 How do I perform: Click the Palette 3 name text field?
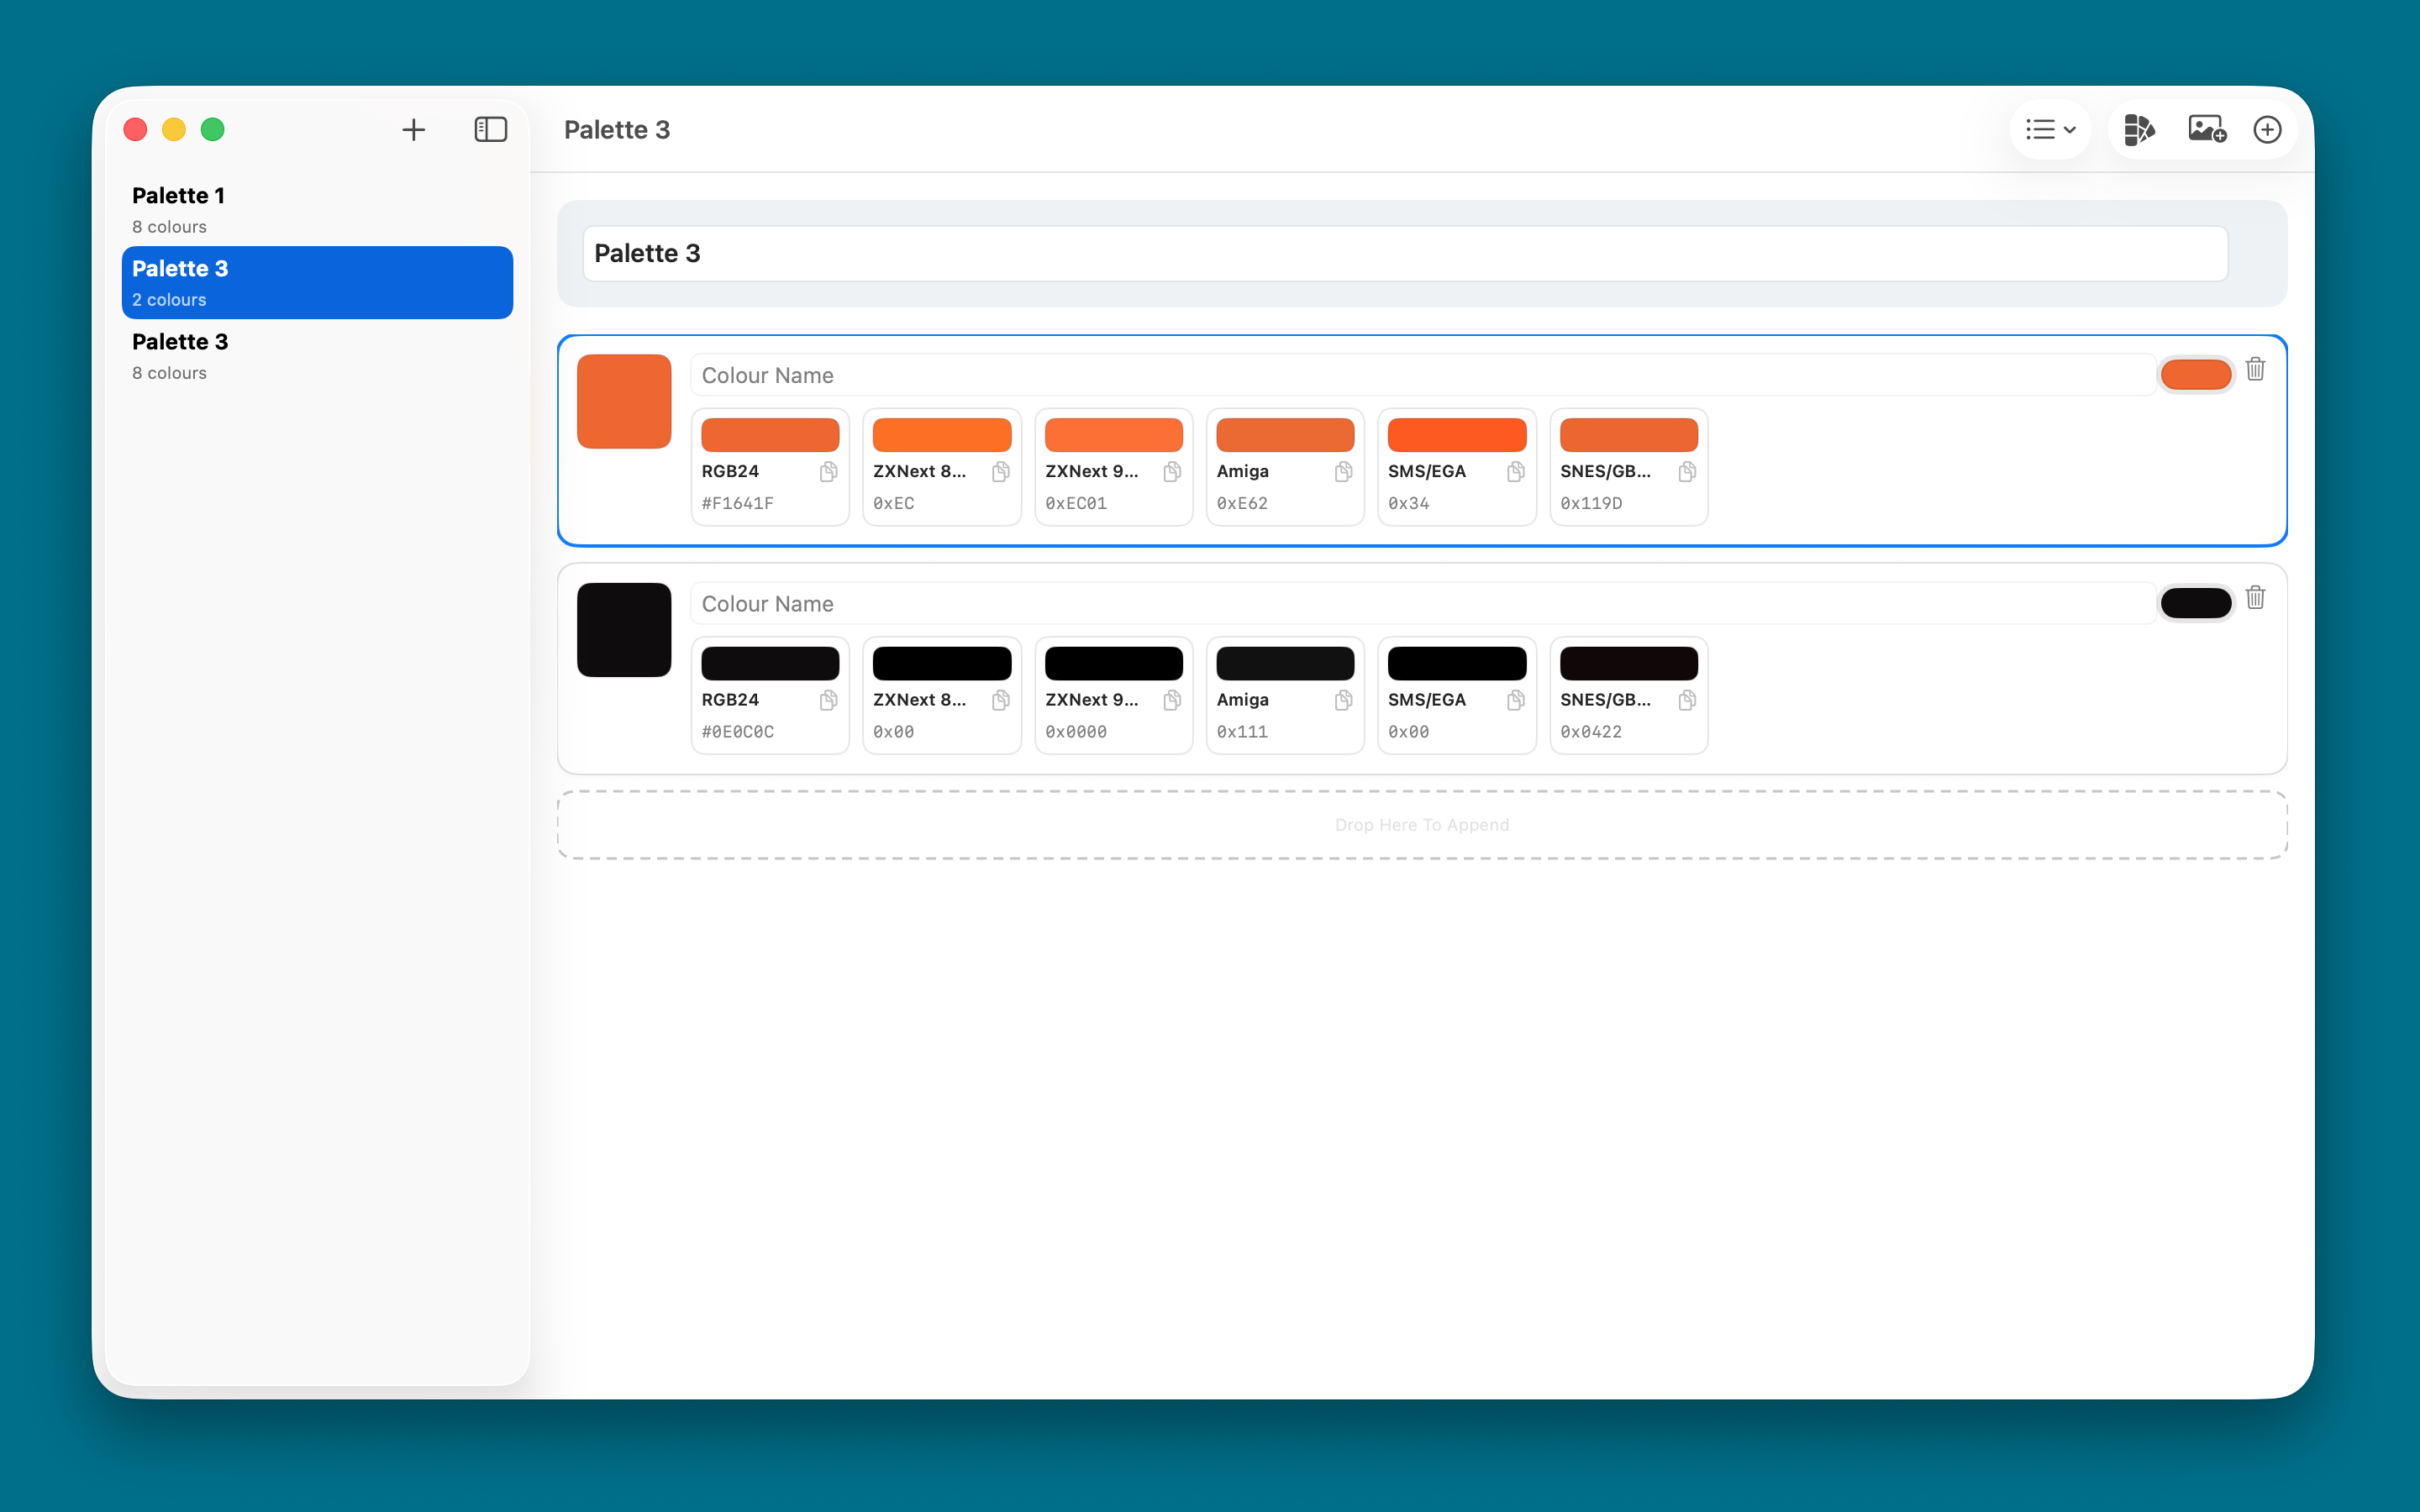1404,254
